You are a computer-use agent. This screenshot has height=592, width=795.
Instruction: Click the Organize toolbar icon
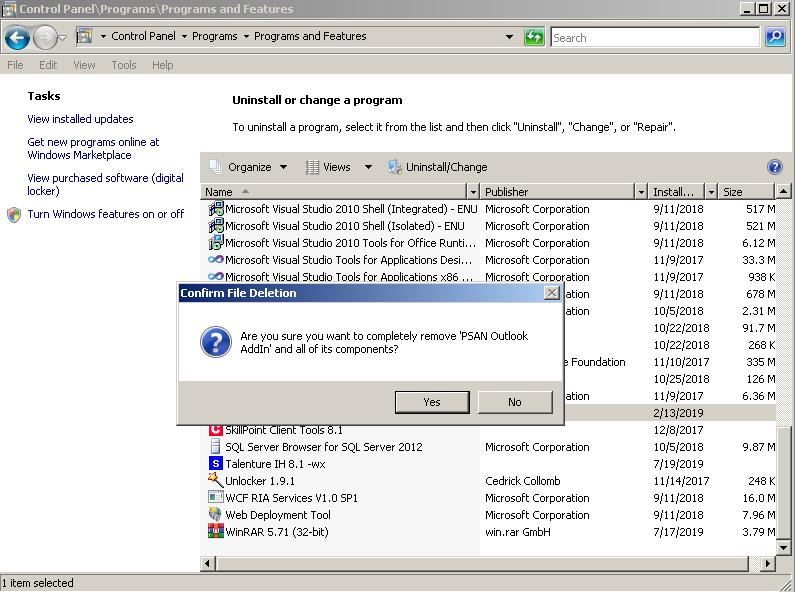[216, 167]
